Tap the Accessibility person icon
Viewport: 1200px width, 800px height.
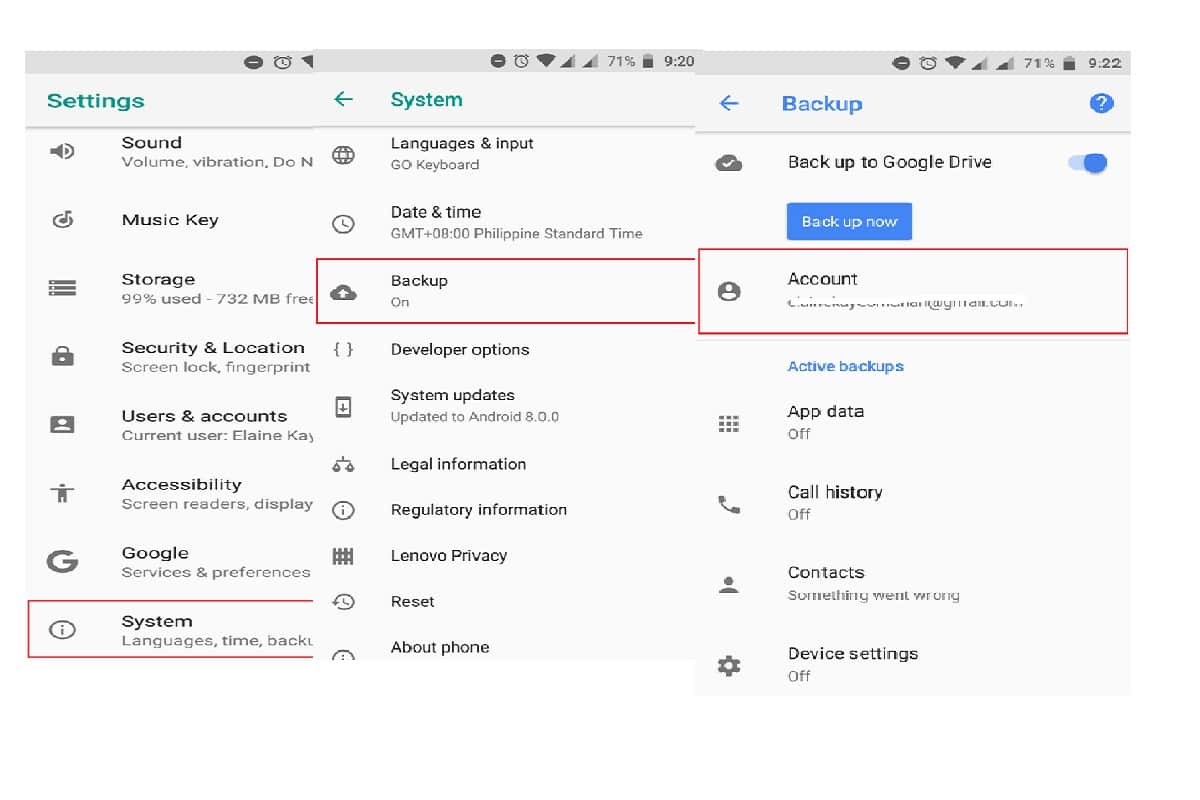point(62,492)
